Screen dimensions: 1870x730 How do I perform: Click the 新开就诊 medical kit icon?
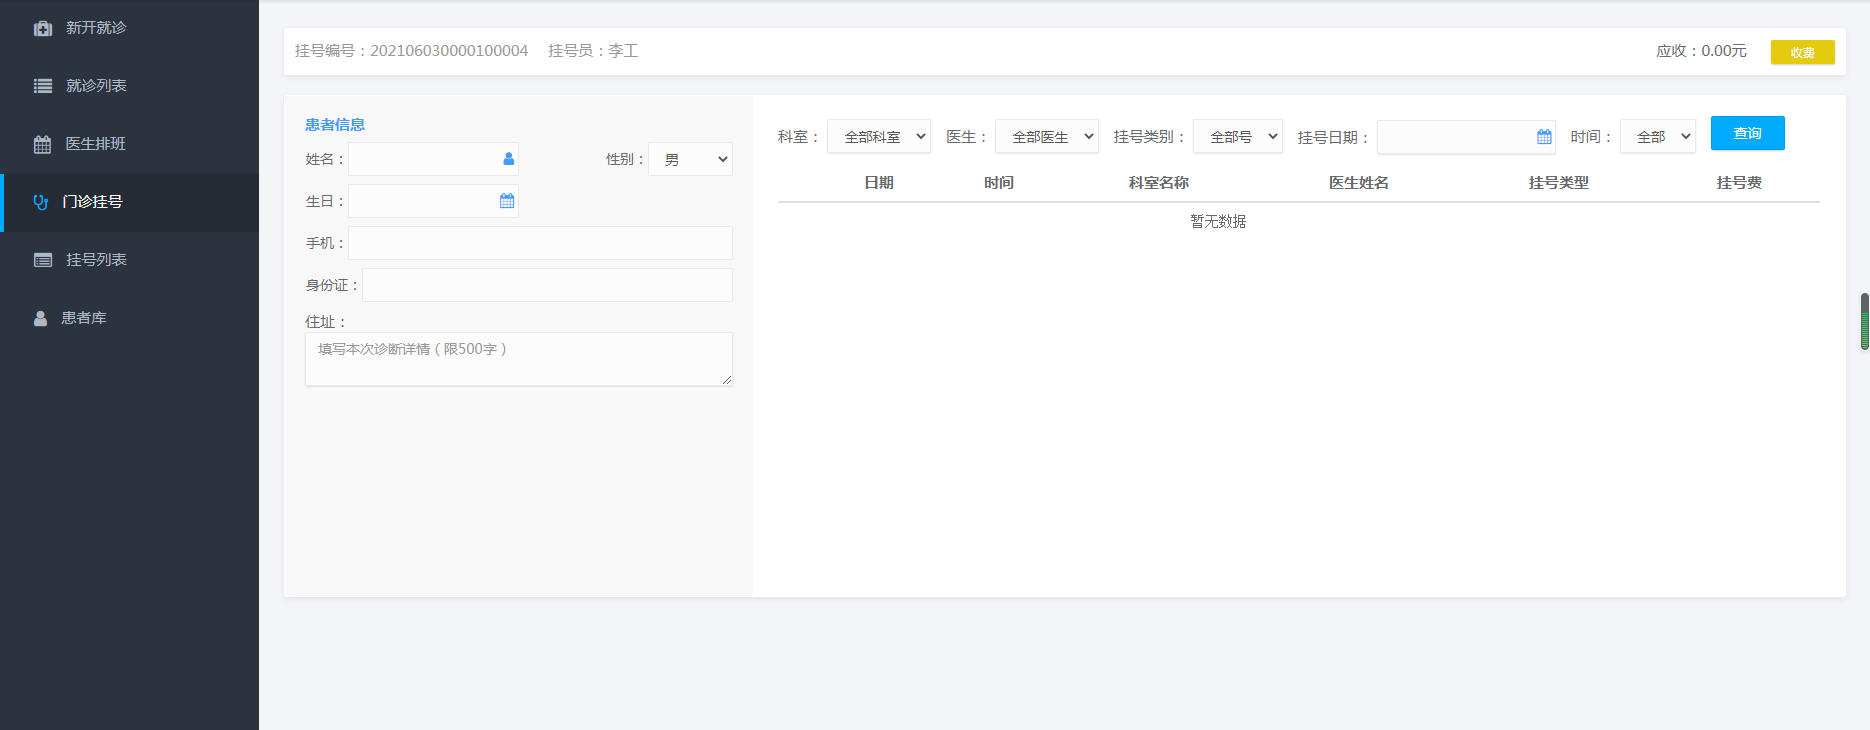tap(42, 28)
